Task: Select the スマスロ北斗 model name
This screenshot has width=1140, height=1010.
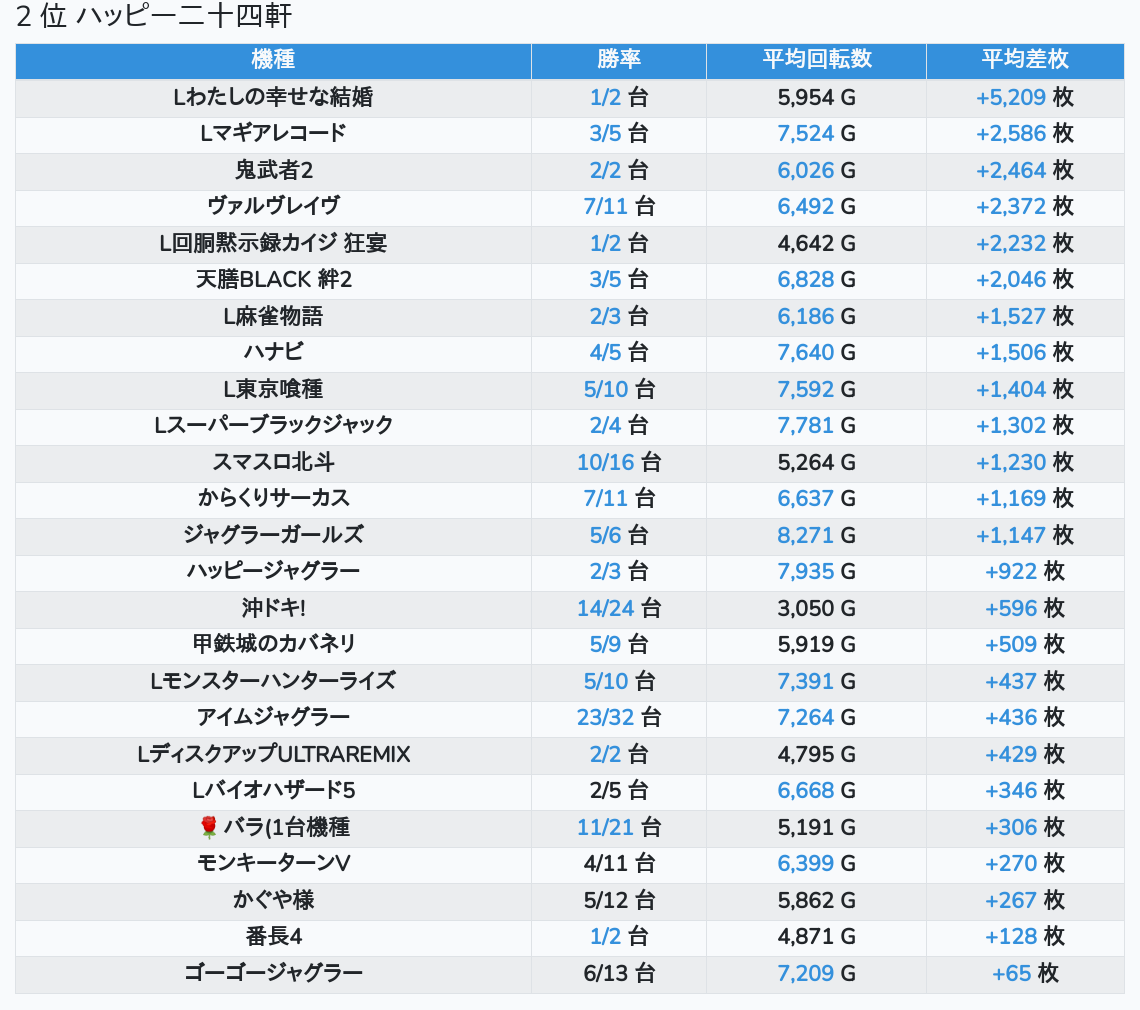Action: [273, 462]
